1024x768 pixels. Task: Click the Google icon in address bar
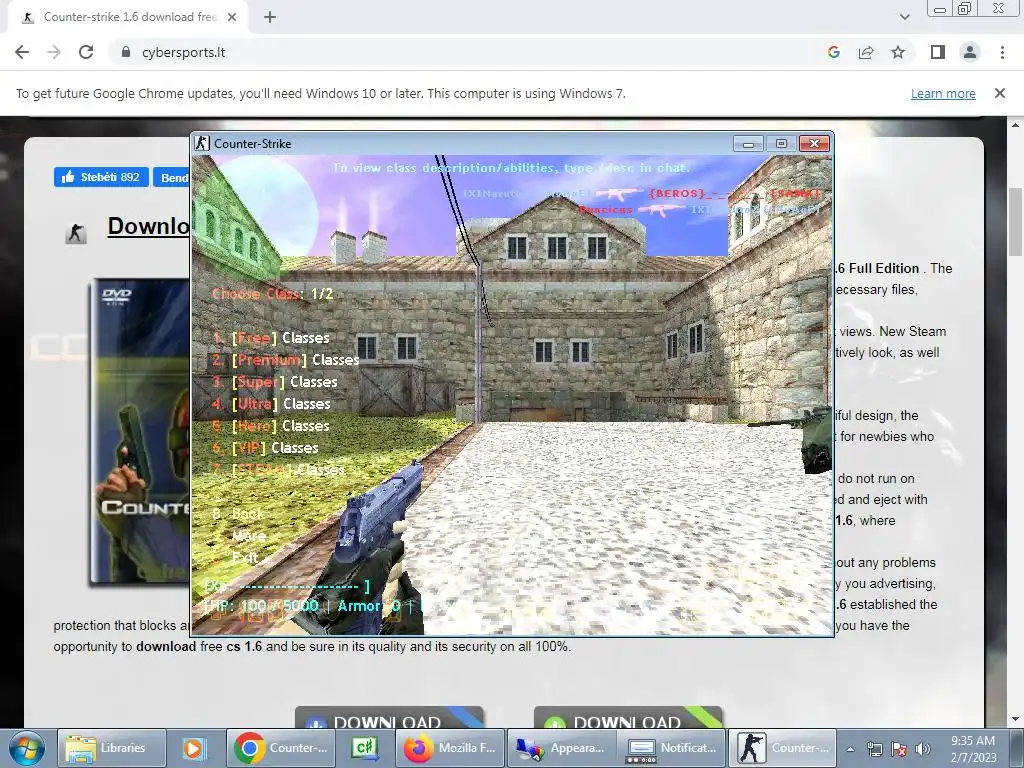tap(833, 52)
